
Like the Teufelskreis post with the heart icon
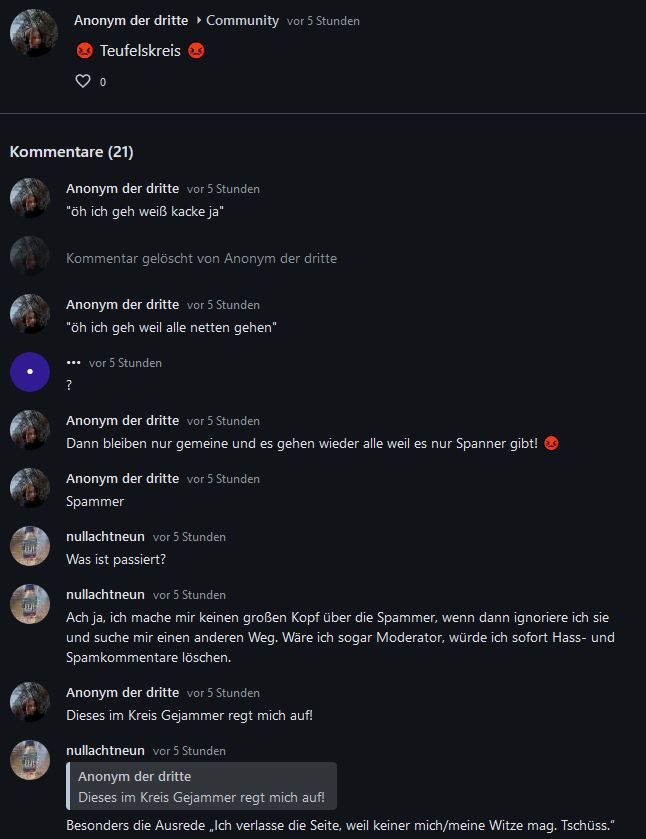[x=83, y=81]
